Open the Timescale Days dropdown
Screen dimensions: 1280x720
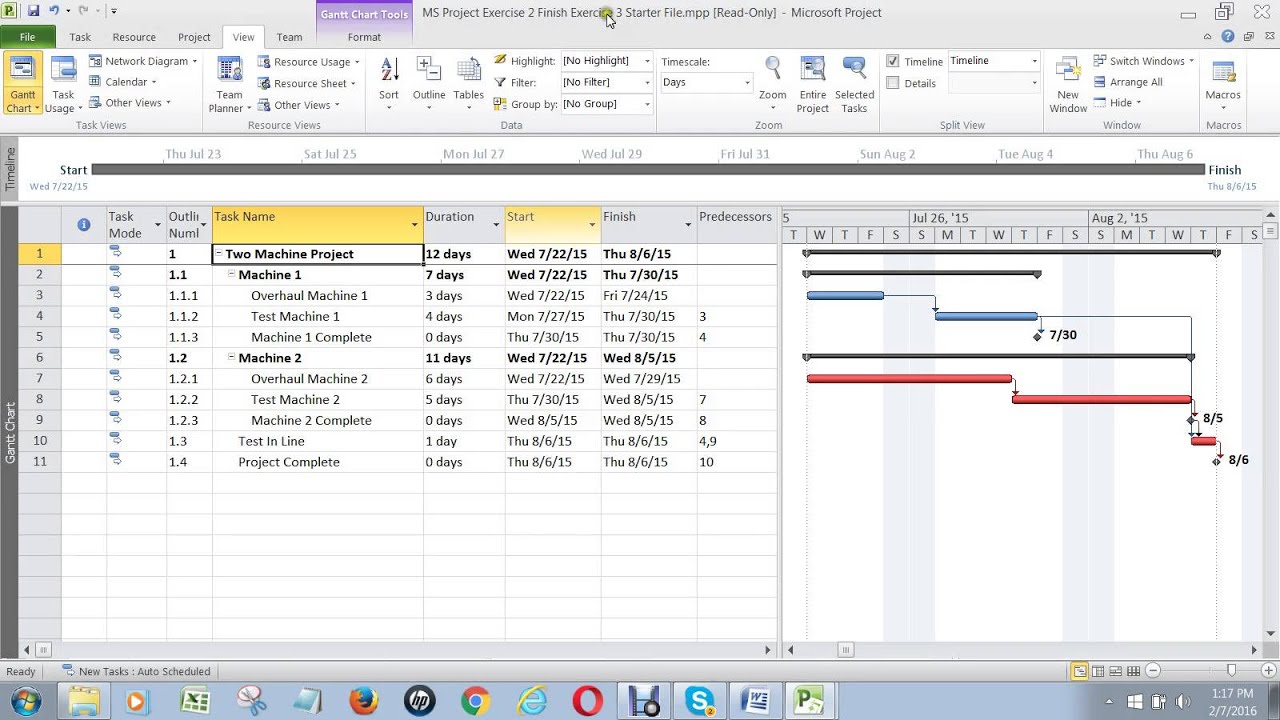click(746, 82)
